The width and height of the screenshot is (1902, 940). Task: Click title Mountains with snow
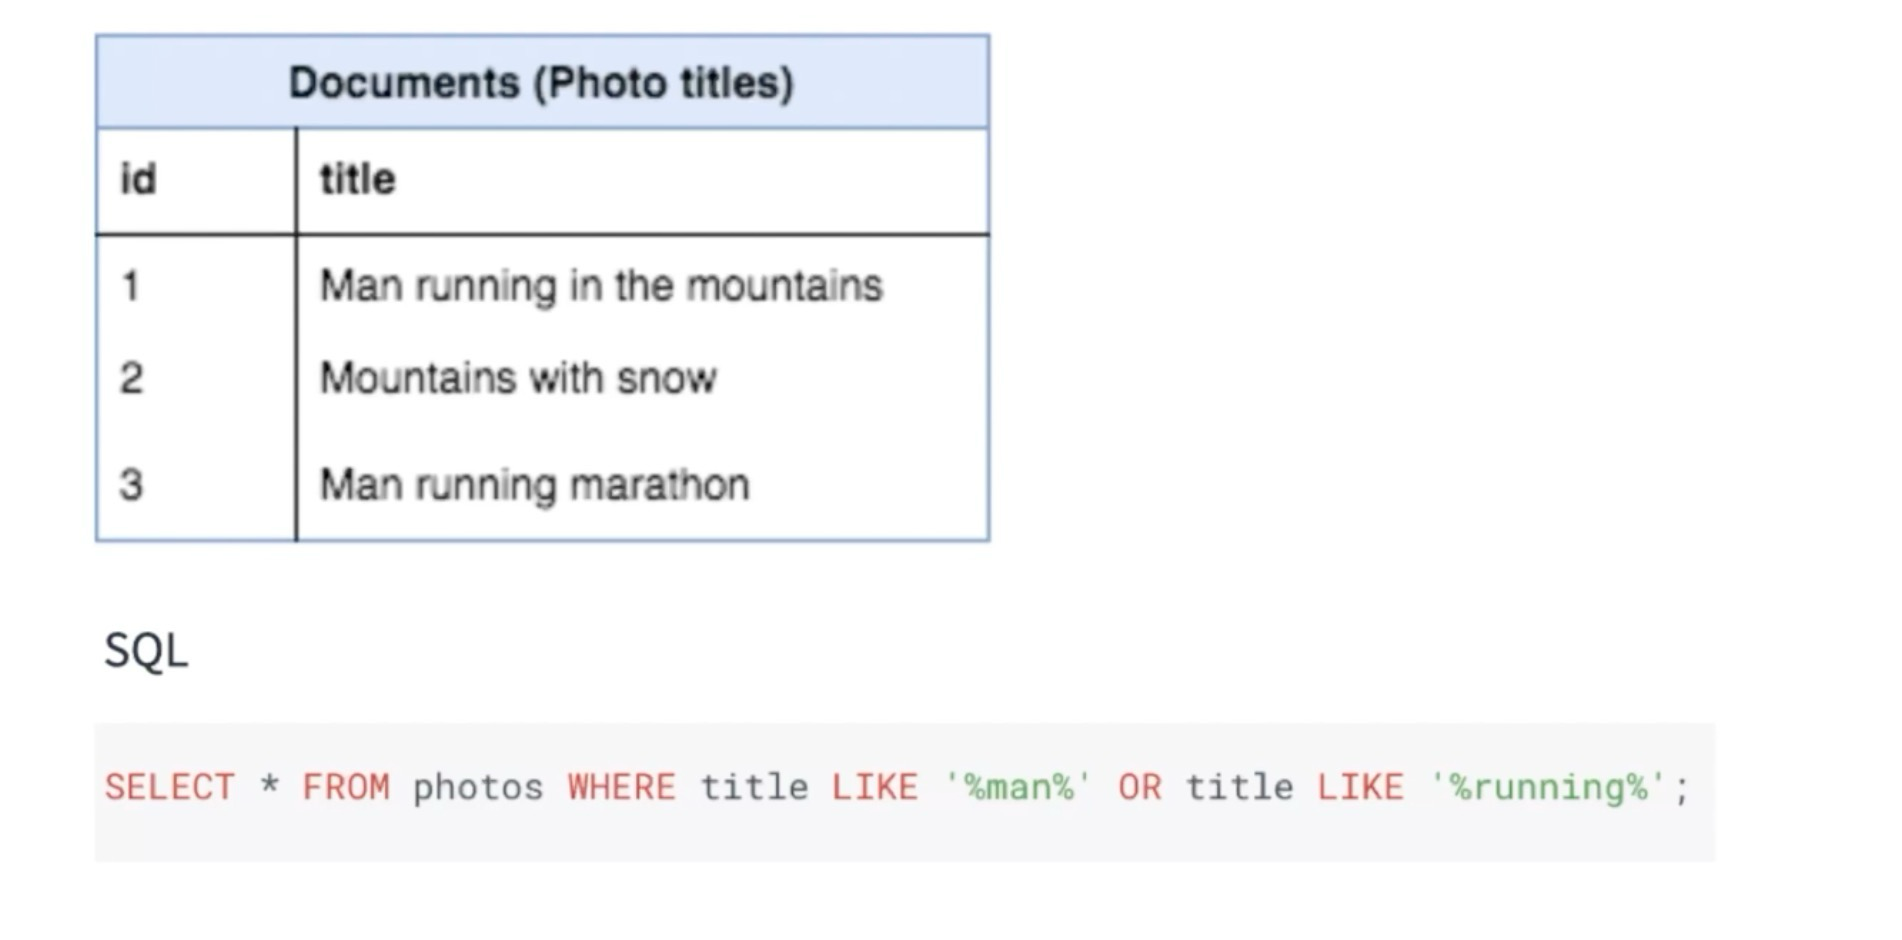click(518, 378)
